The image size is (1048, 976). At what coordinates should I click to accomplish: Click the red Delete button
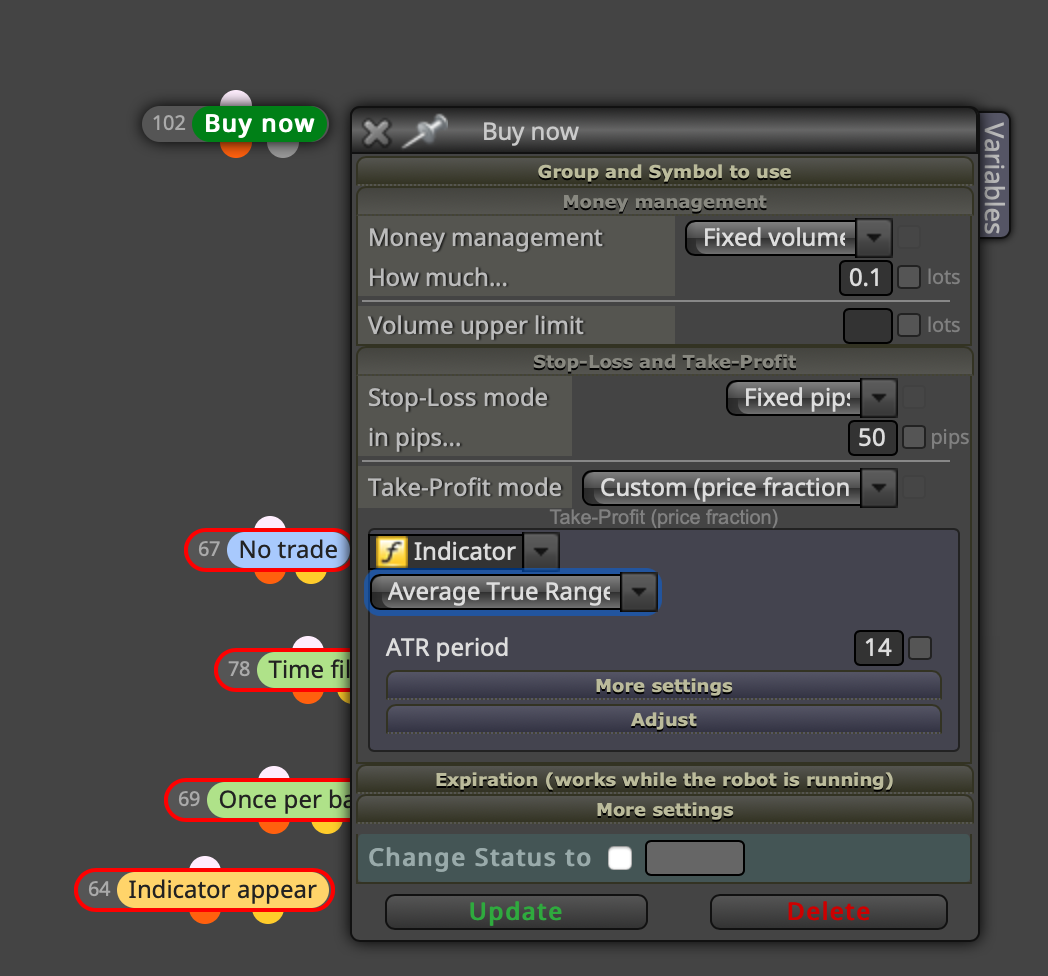point(829,912)
